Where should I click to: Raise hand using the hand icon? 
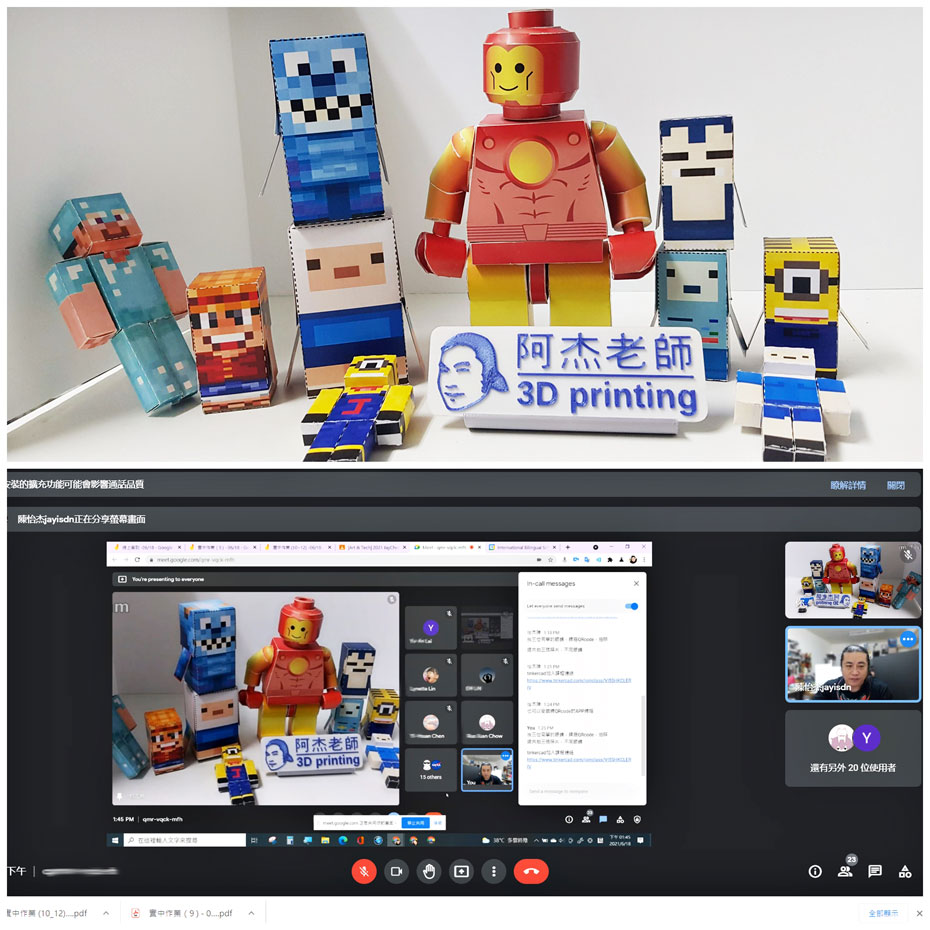point(429,871)
